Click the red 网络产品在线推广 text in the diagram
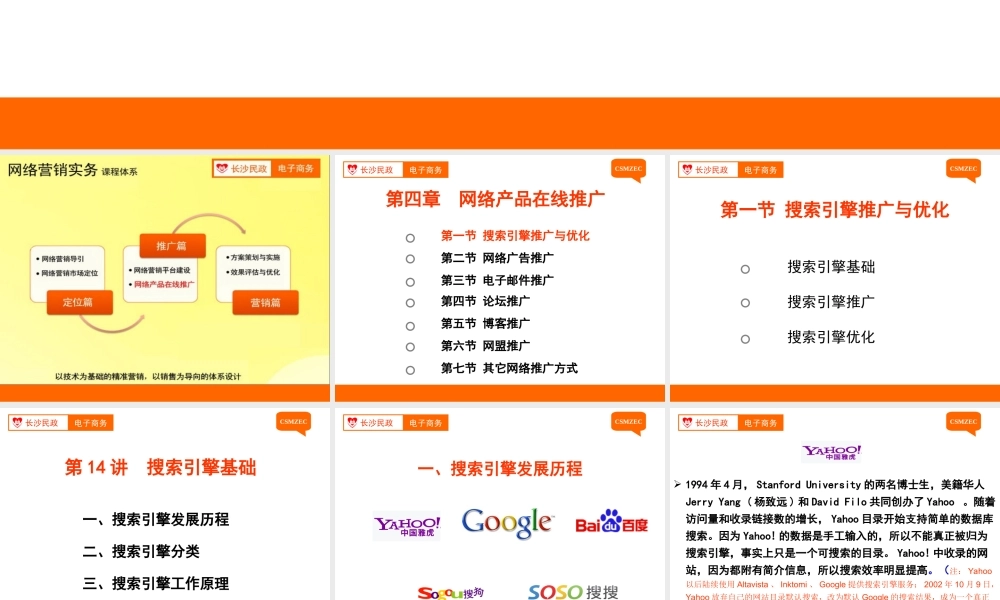 (162, 285)
